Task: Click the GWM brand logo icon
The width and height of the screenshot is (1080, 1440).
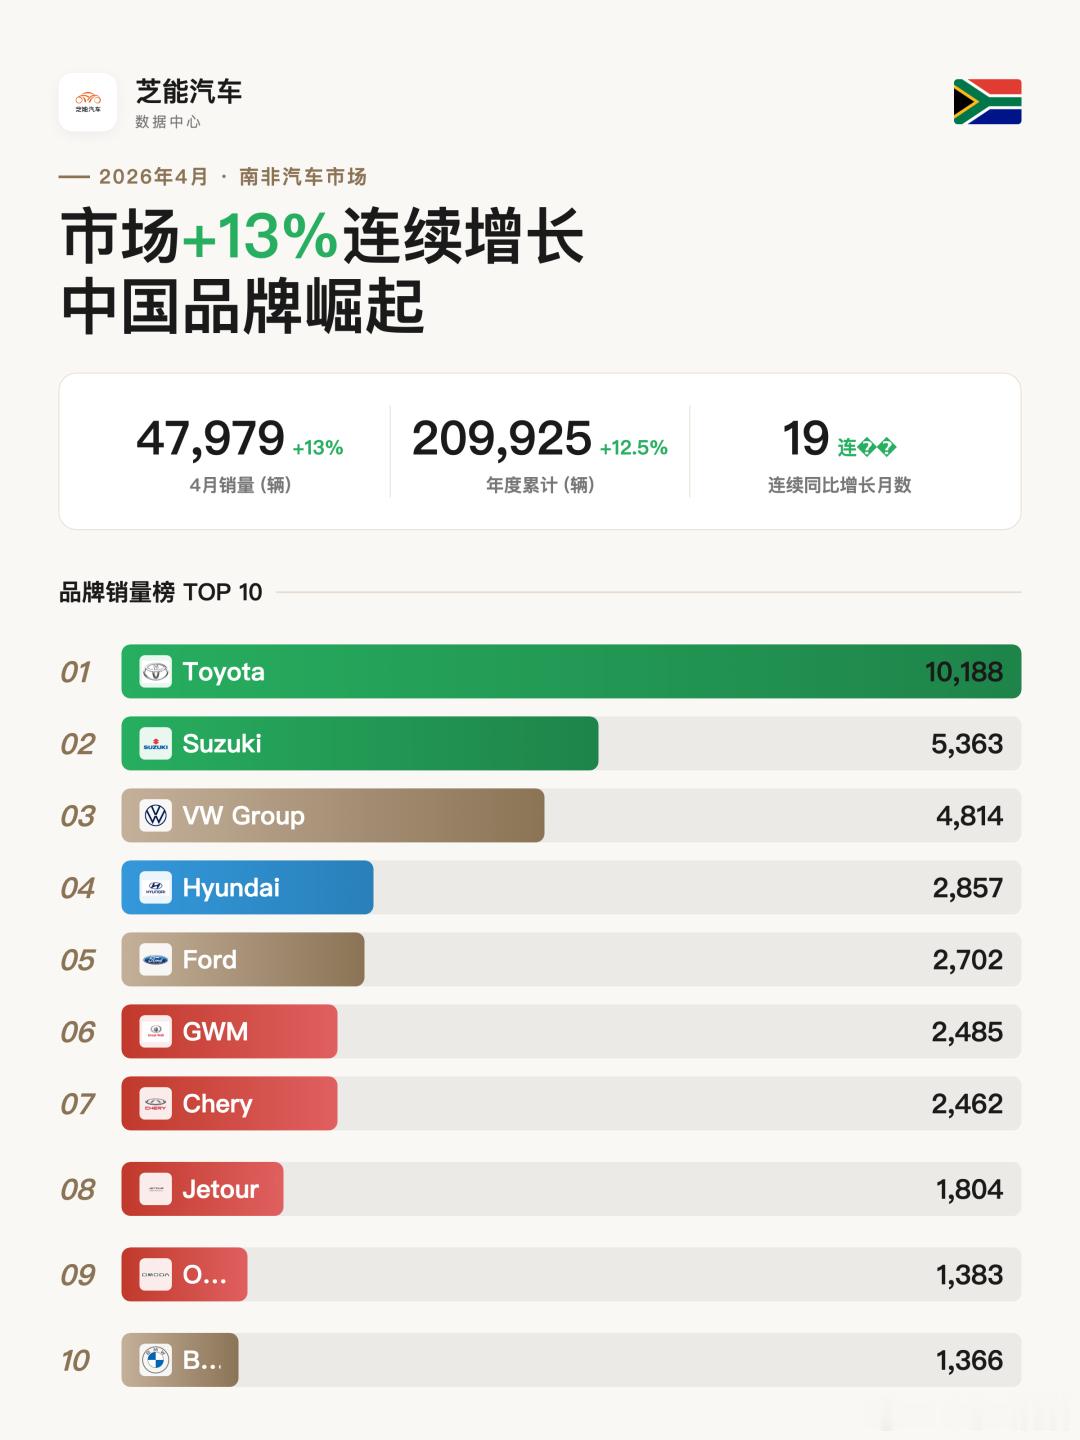Action: tap(155, 1032)
